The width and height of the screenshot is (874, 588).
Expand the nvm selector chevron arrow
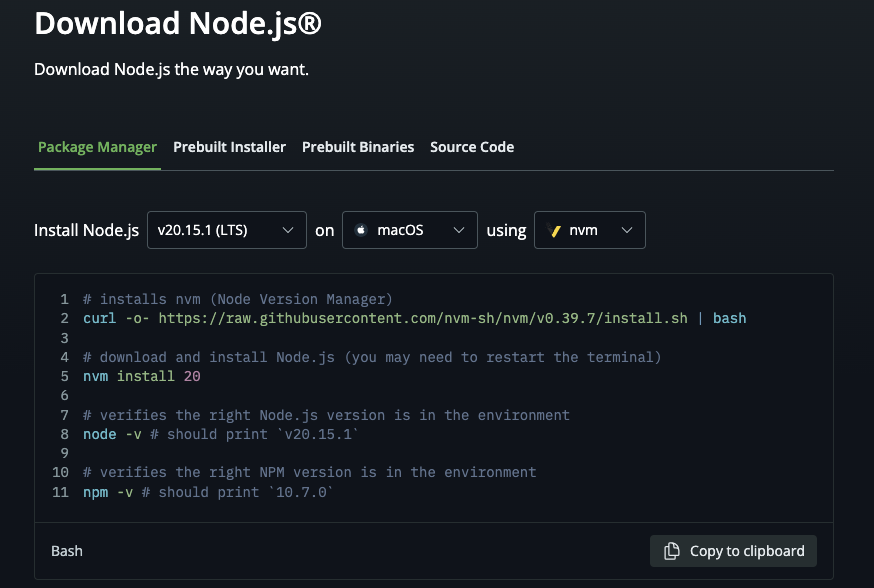pos(627,230)
